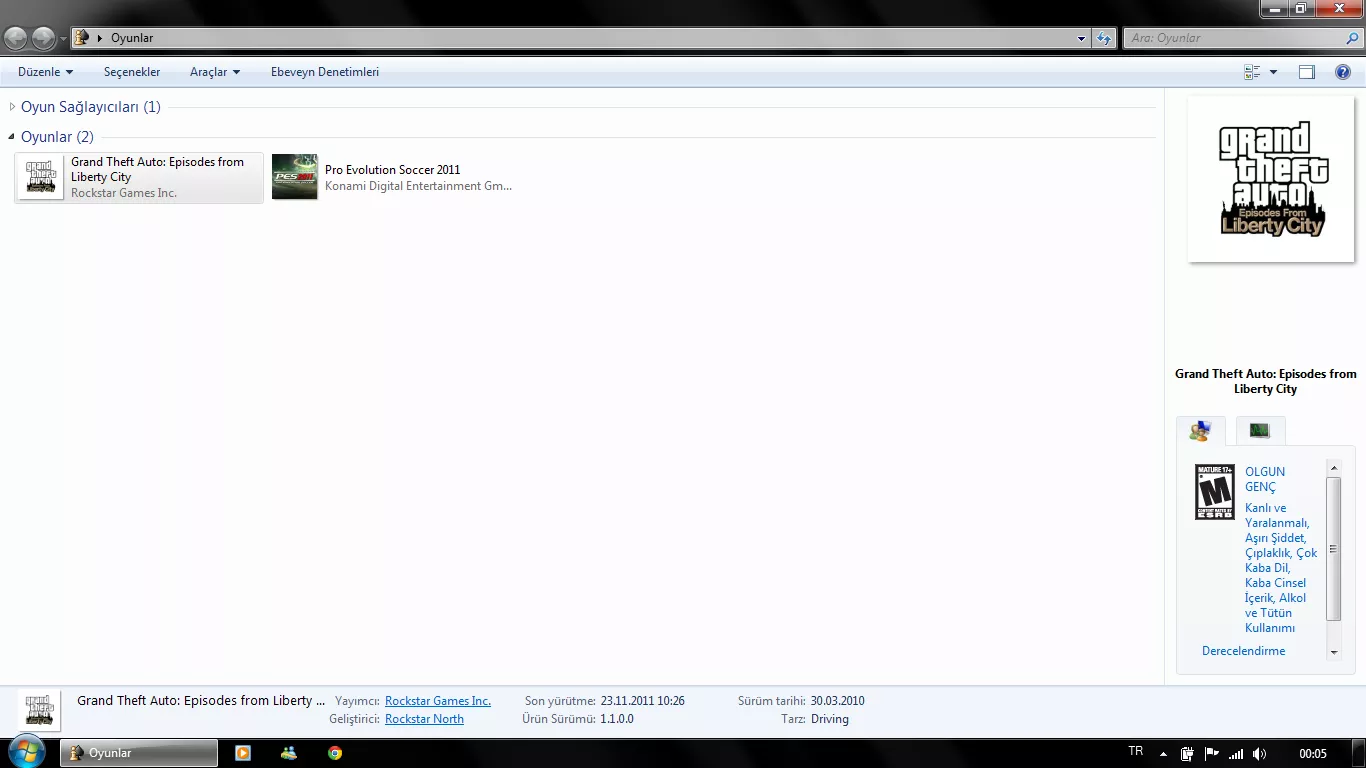Click the Games folder icon in the address bar

pos(82,38)
